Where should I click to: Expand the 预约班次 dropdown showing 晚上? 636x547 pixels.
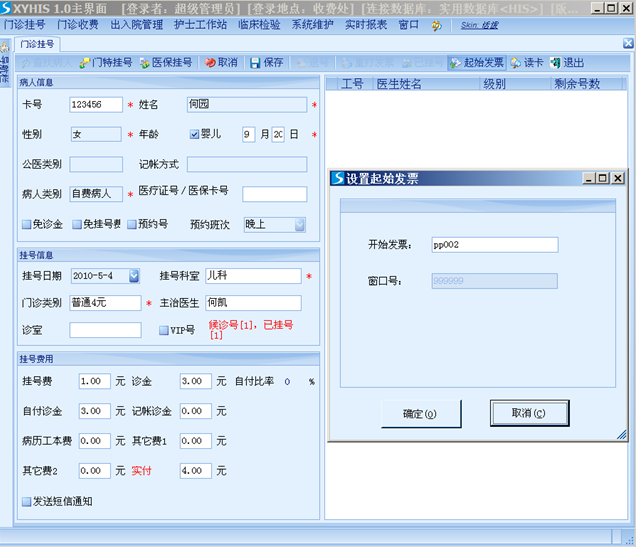click(299, 225)
